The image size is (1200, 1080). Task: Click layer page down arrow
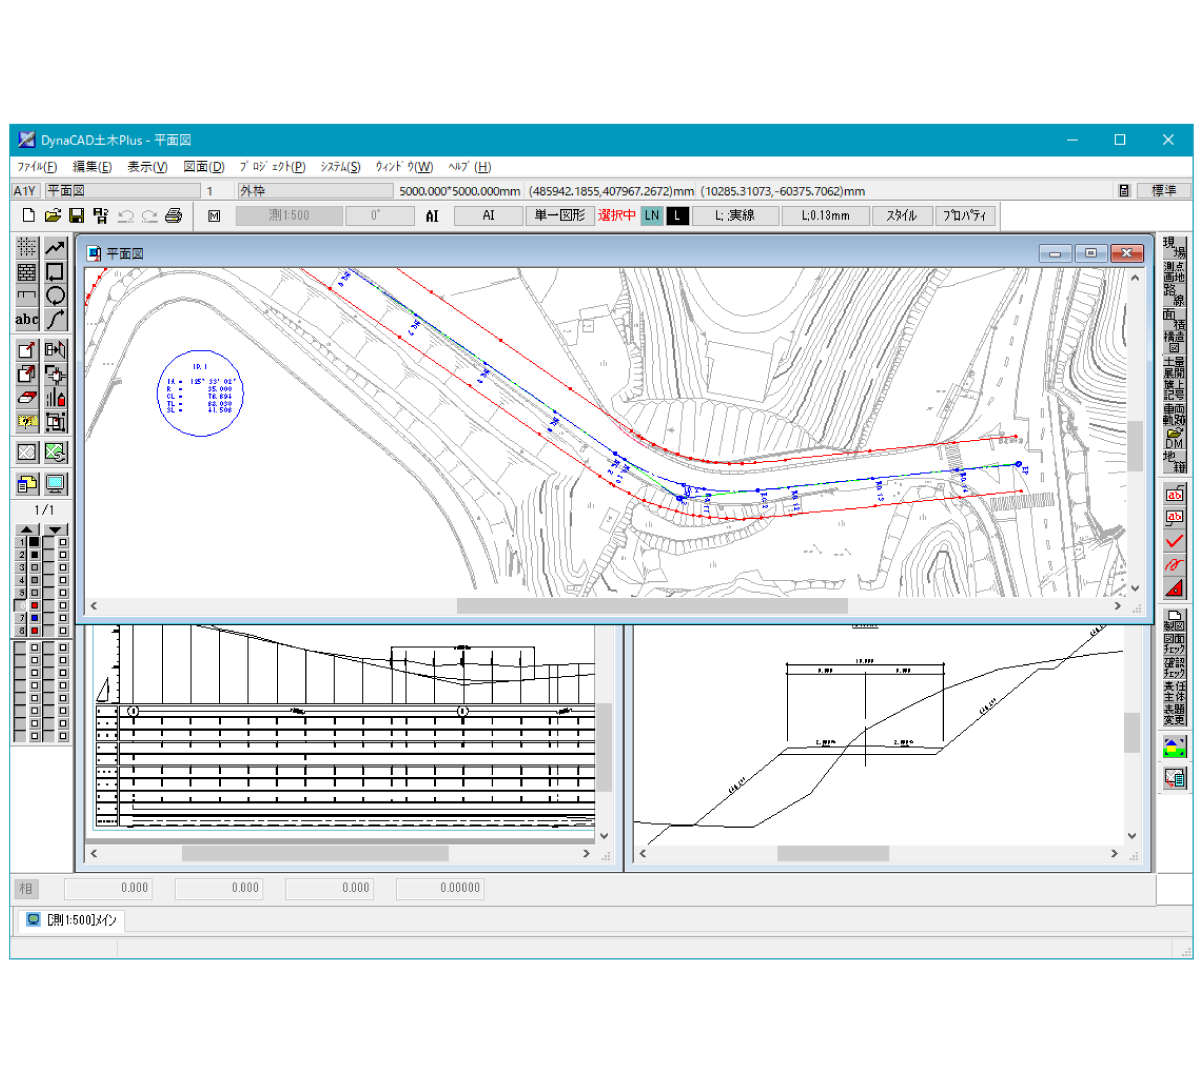[x=56, y=529]
